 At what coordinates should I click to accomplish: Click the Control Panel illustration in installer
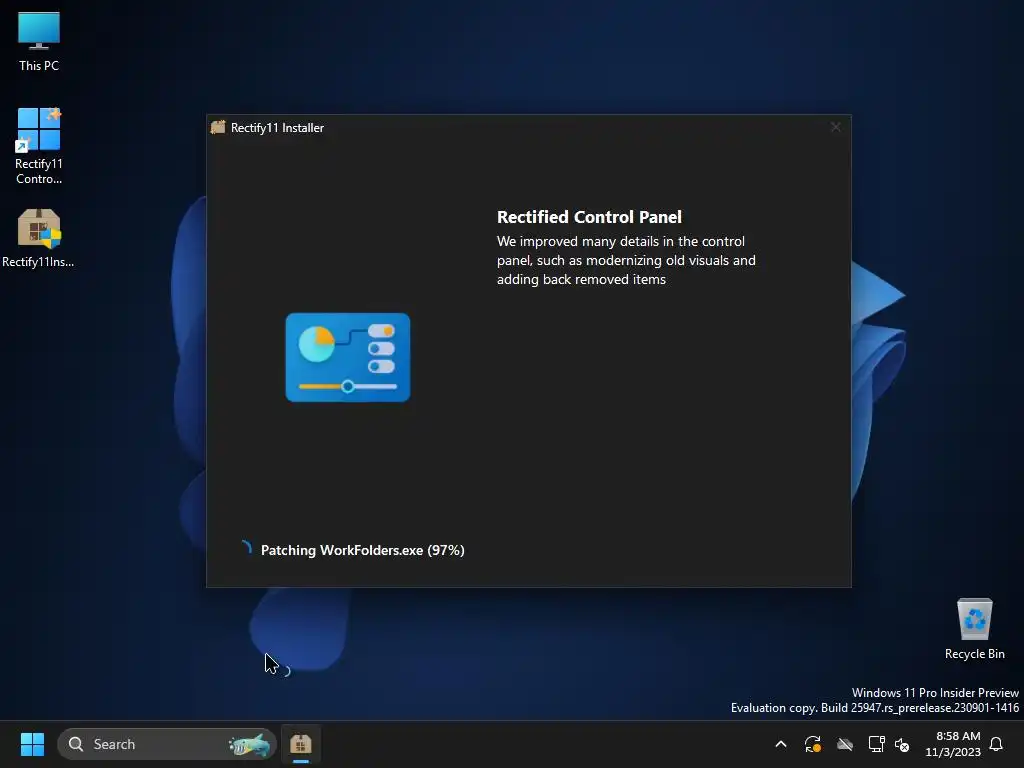coord(347,357)
